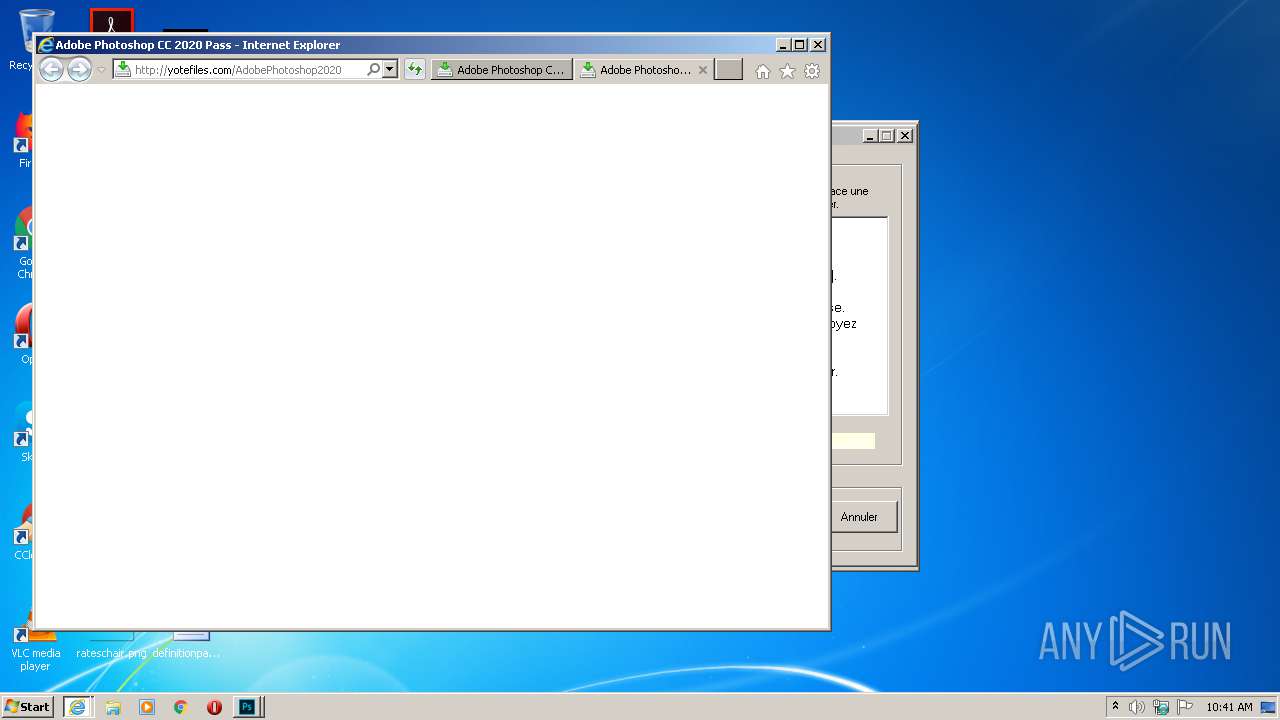Click the Show desktop button
The image size is (1280, 720).
coord(1270,707)
